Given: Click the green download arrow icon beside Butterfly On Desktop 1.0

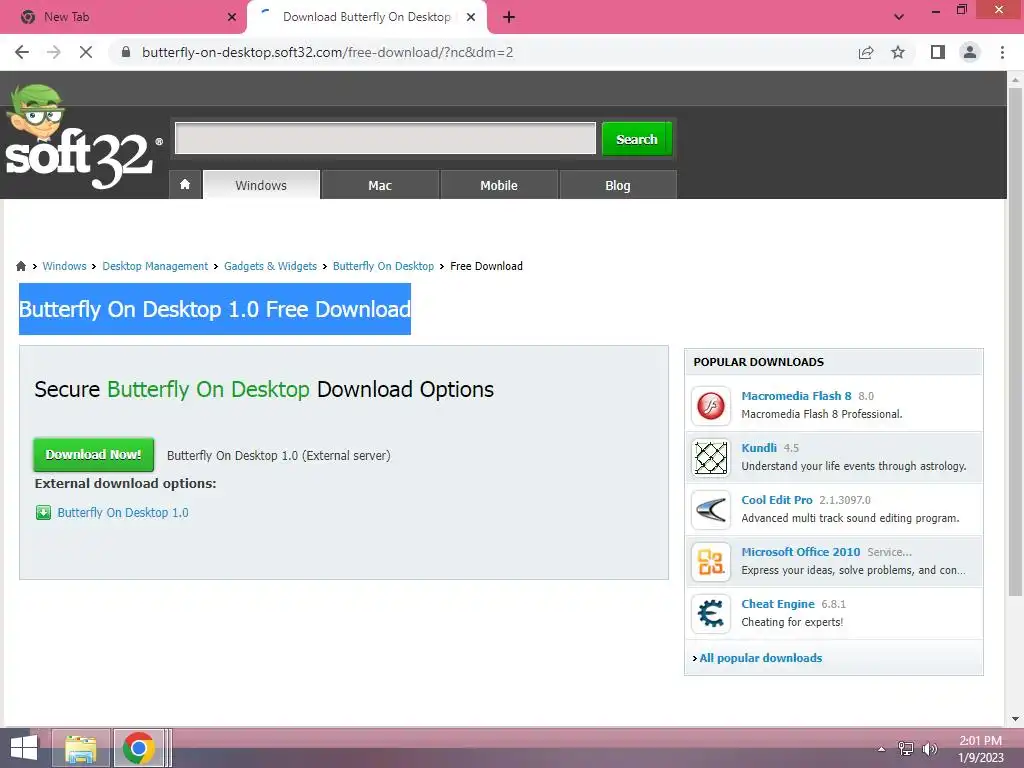Looking at the screenshot, I should click(x=43, y=513).
